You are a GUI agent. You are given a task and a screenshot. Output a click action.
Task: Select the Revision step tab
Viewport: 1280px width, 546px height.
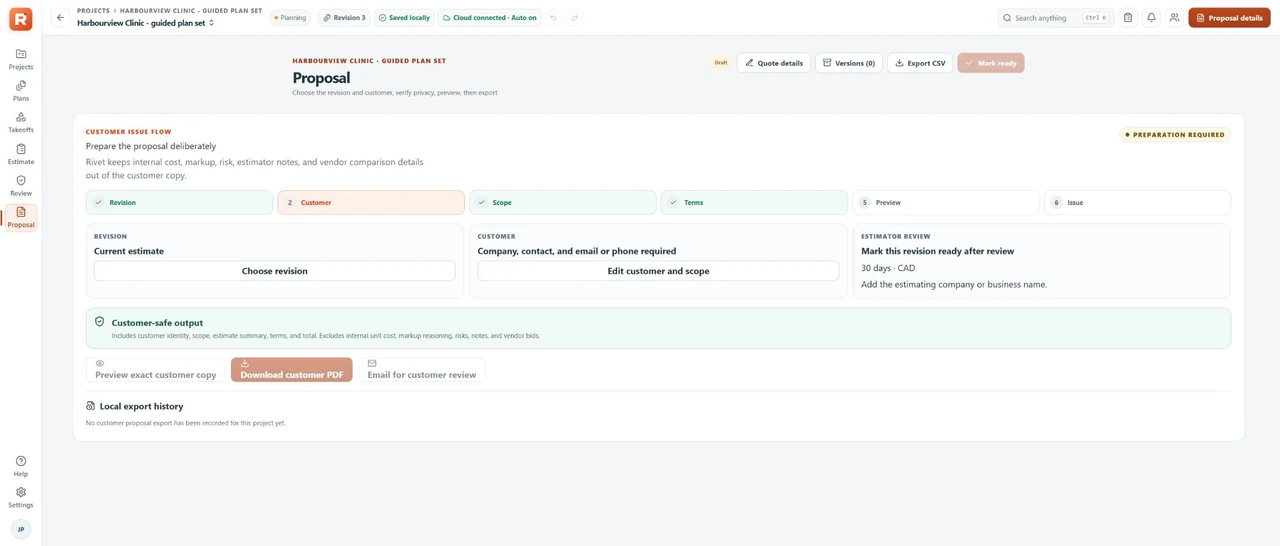pyautogui.click(x=179, y=202)
